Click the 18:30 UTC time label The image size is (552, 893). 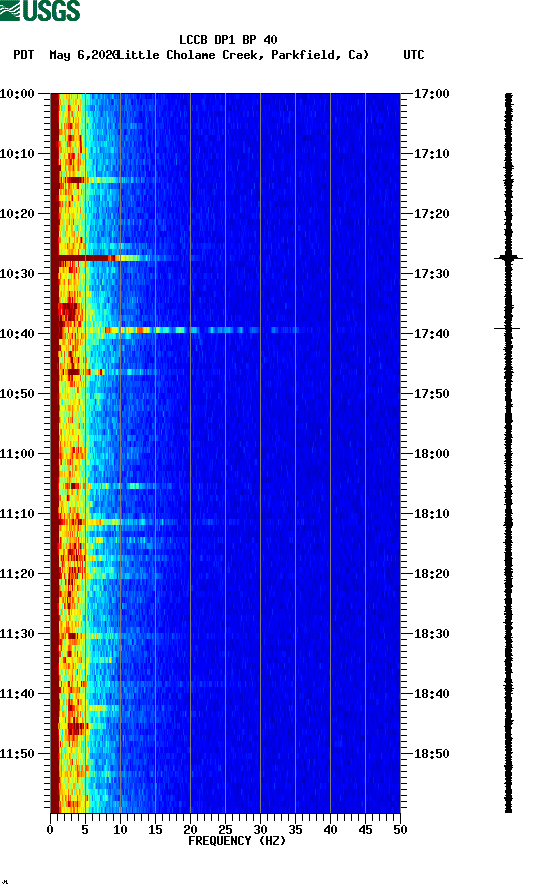click(432, 634)
